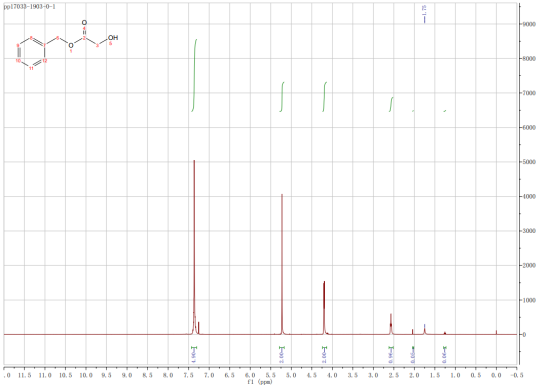
Task: Click the TMS peak at 0.0 ppm
Action: tap(496, 332)
